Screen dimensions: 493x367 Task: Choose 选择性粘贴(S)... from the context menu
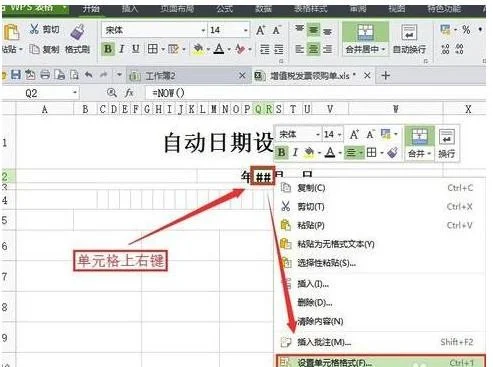[380, 263]
